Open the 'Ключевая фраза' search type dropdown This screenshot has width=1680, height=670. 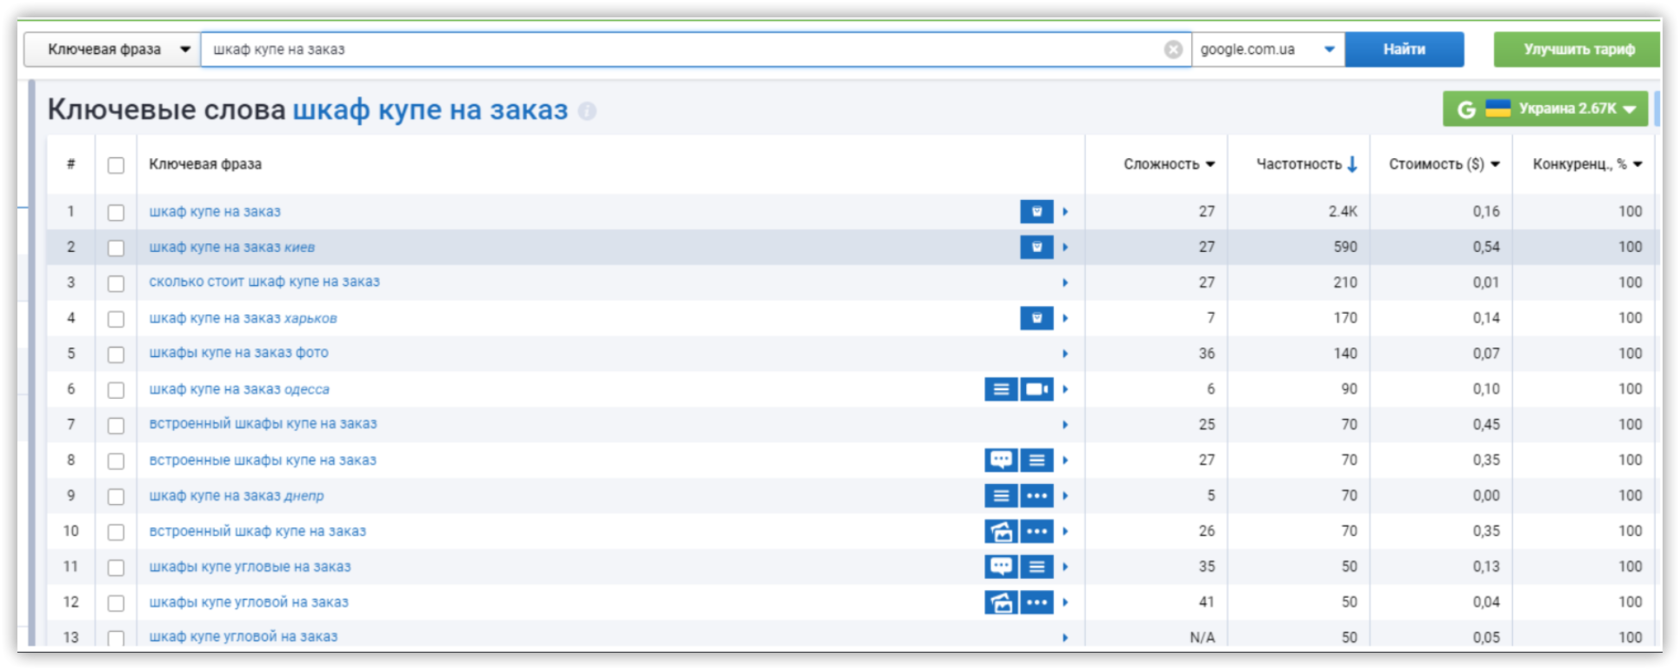coord(112,49)
